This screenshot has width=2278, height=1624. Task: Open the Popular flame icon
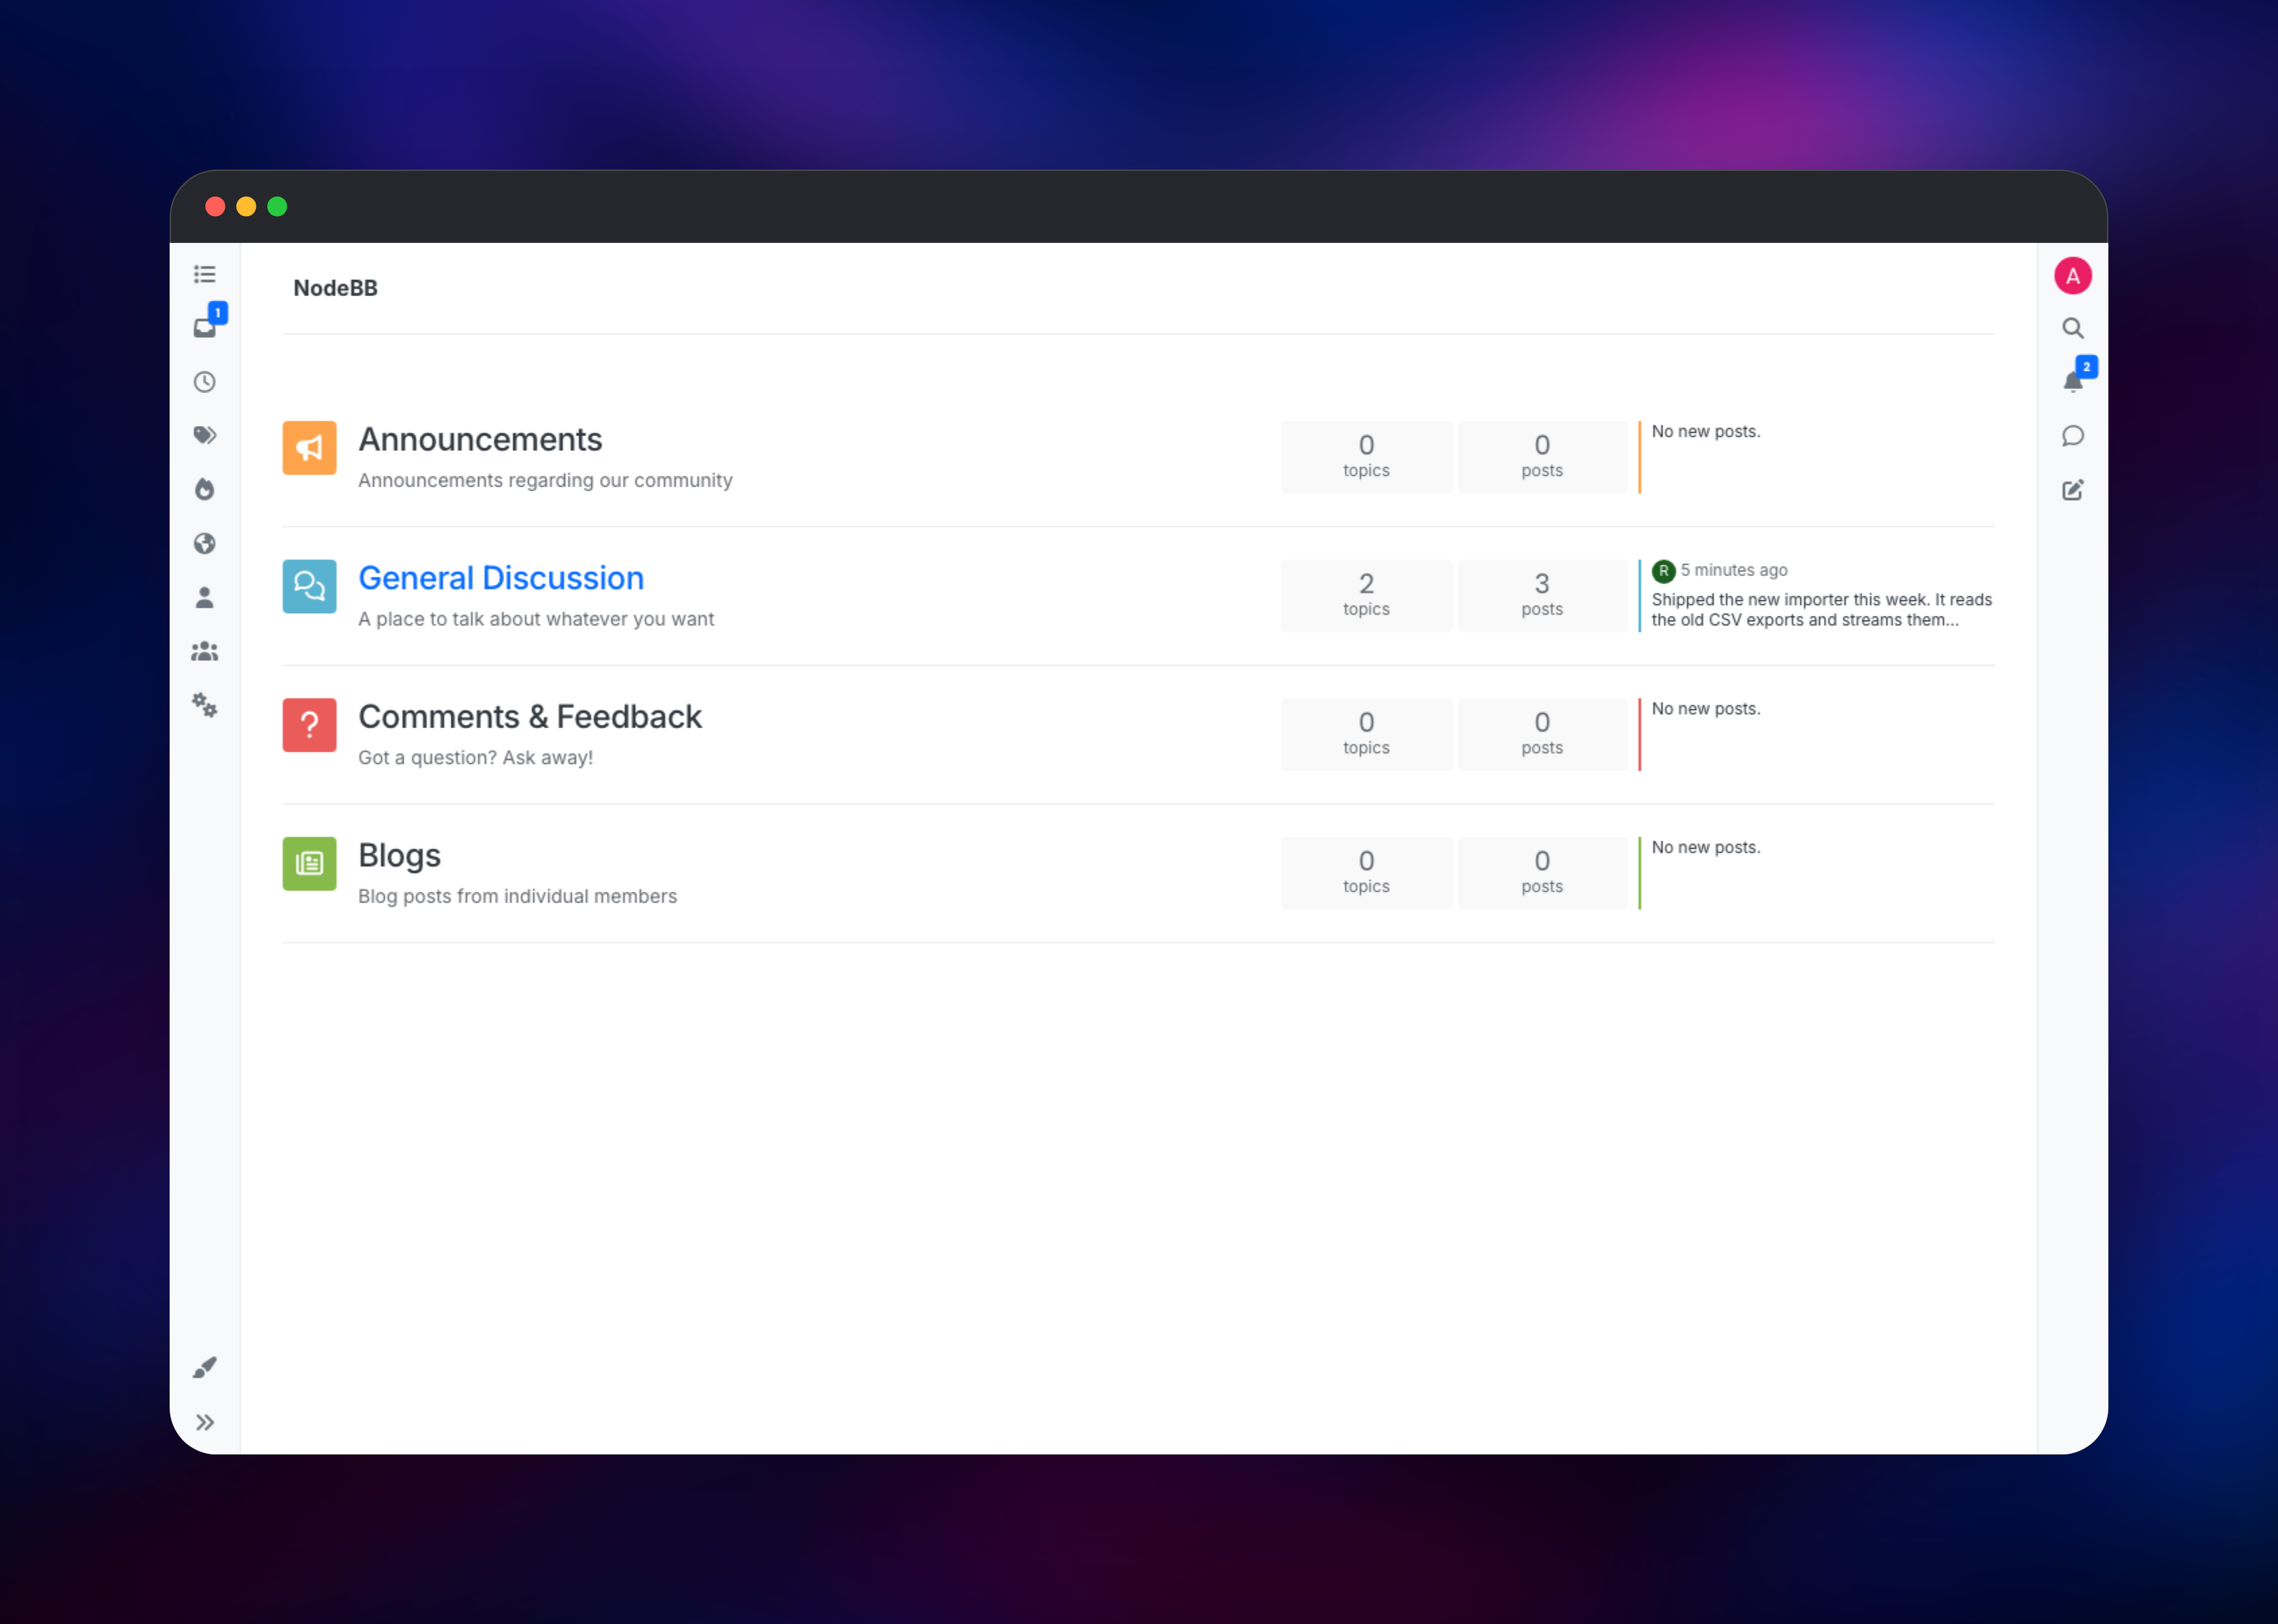click(205, 489)
